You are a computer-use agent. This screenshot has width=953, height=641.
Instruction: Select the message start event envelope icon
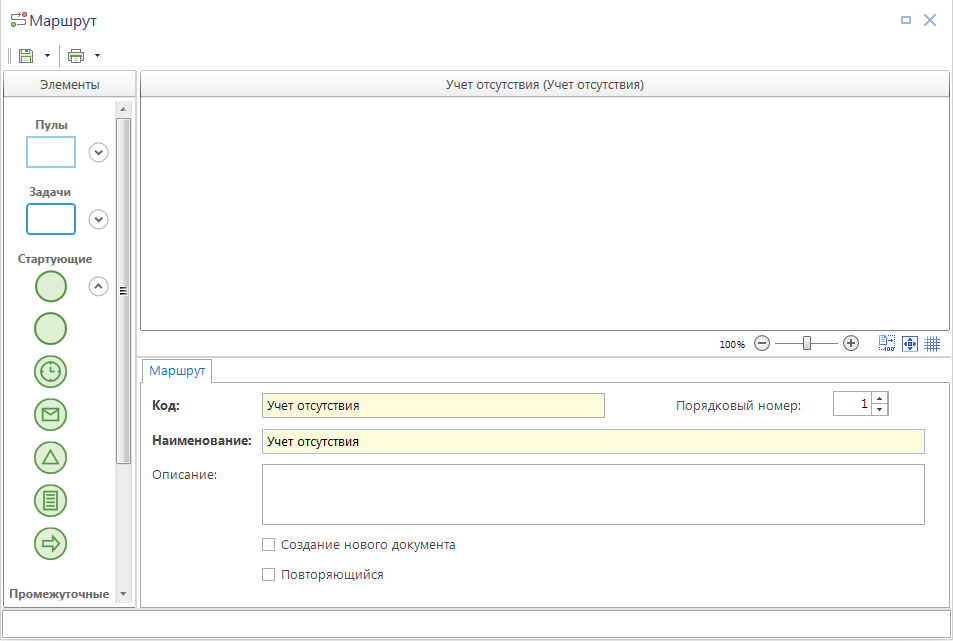(x=51, y=414)
